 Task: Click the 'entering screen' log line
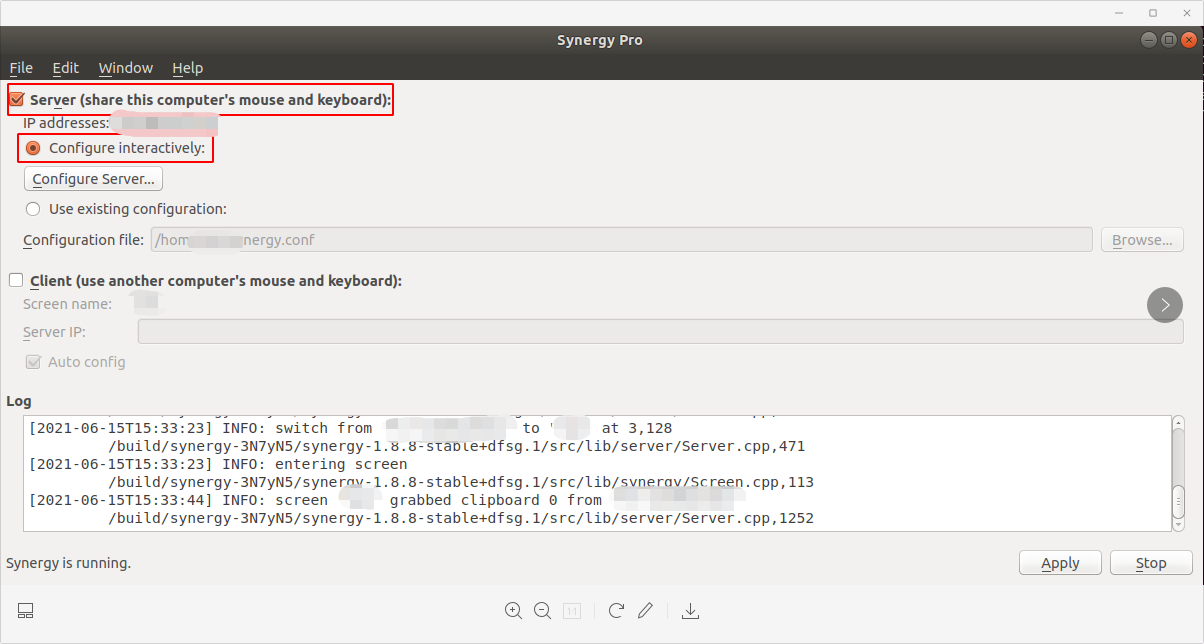tap(218, 464)
